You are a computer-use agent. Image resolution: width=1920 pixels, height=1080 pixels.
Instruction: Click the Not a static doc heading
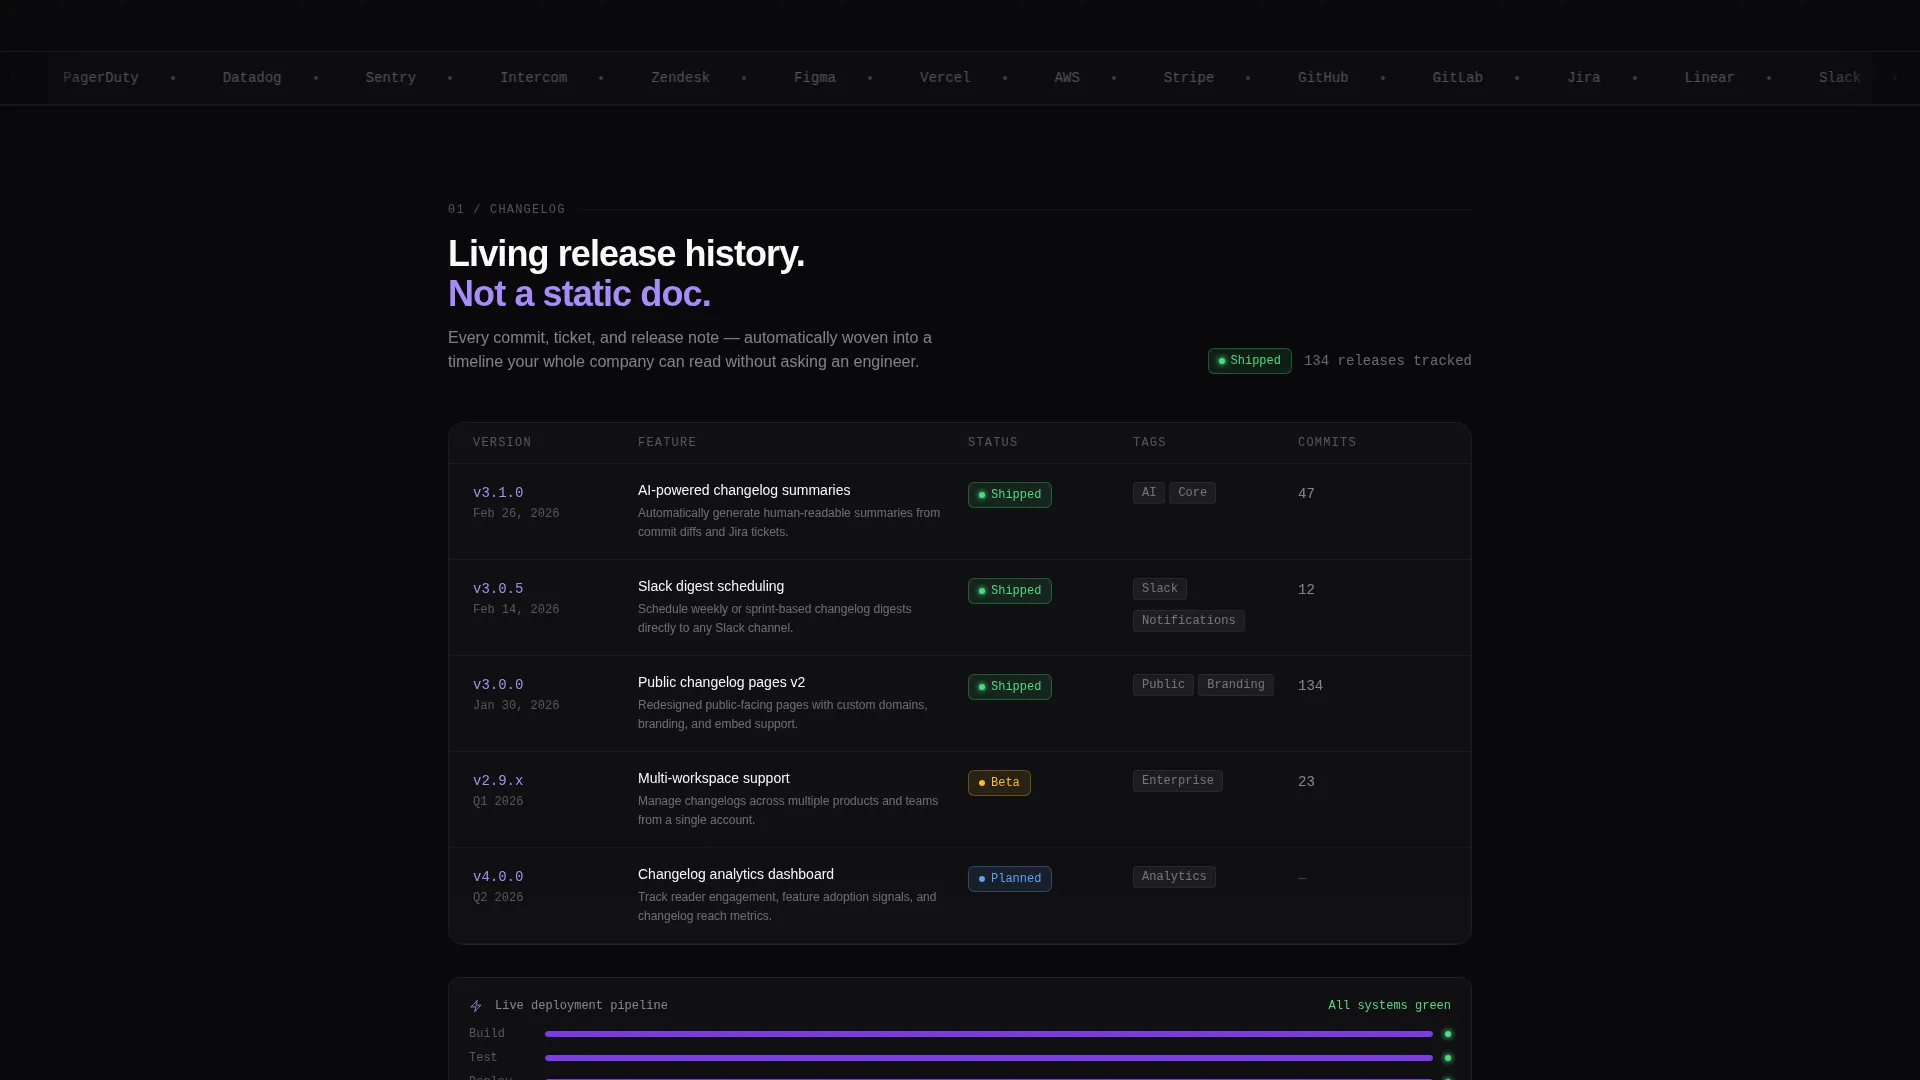coord(579,294)
